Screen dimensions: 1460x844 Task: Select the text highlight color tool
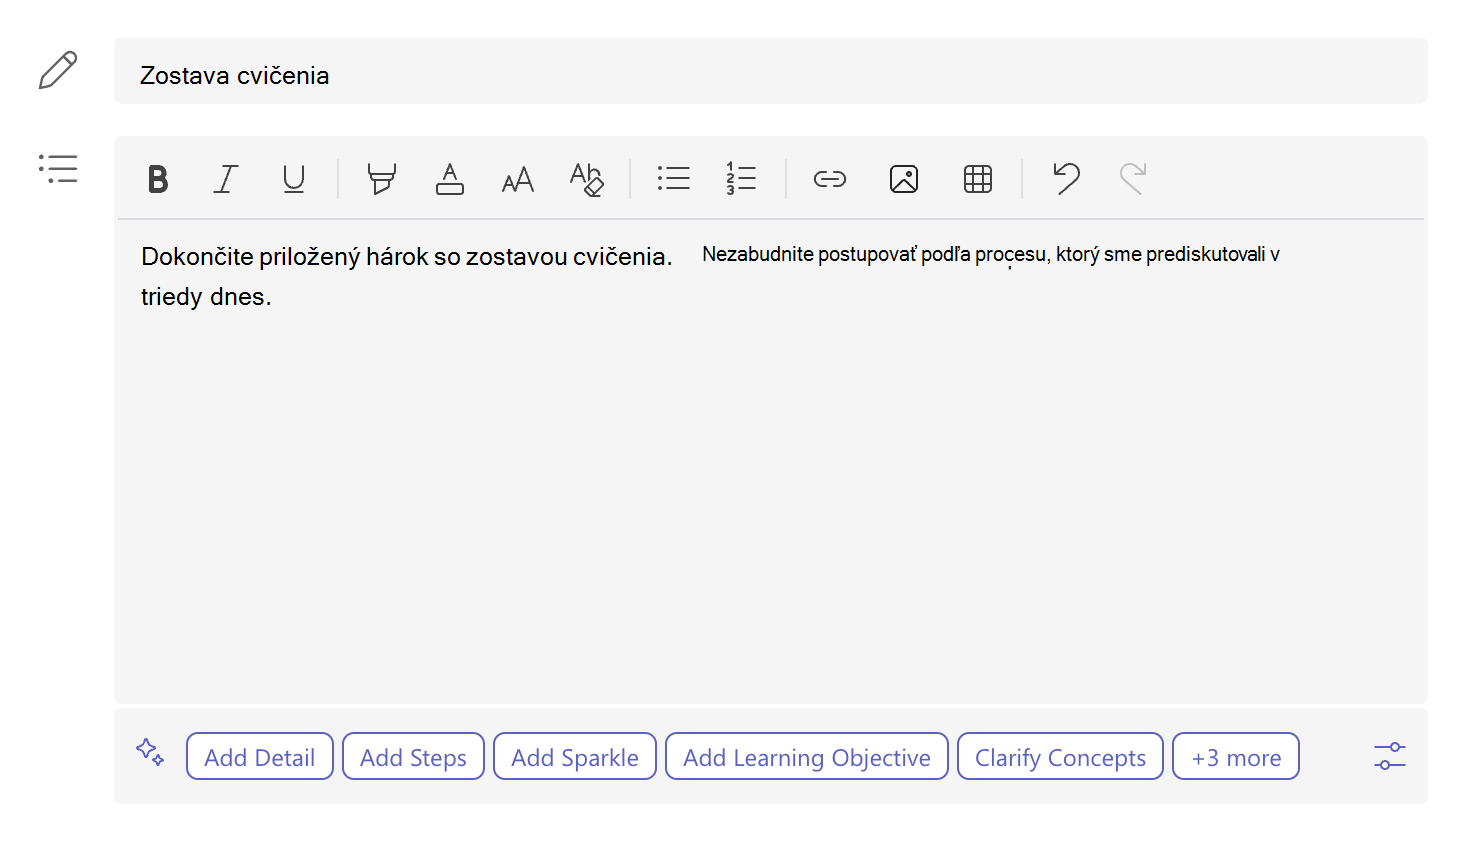click(381, 179)
